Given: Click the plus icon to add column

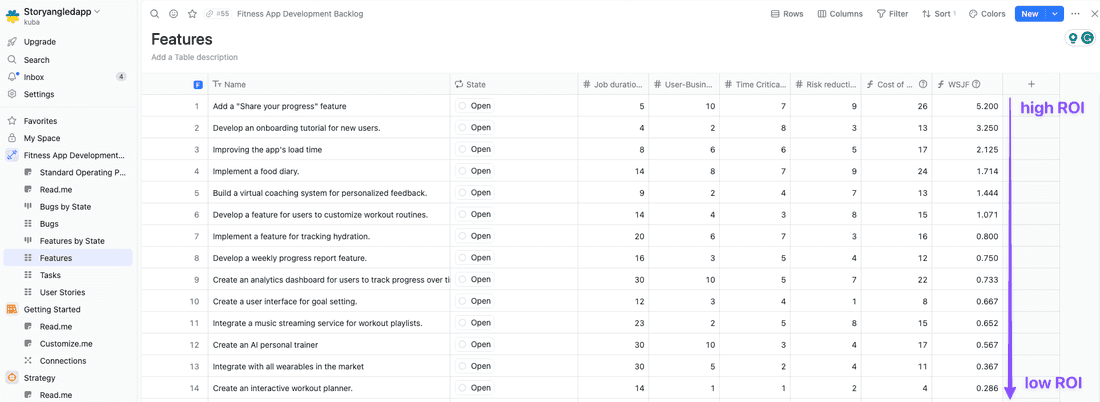Looking at the screenshot, I should coord(1031,84).
